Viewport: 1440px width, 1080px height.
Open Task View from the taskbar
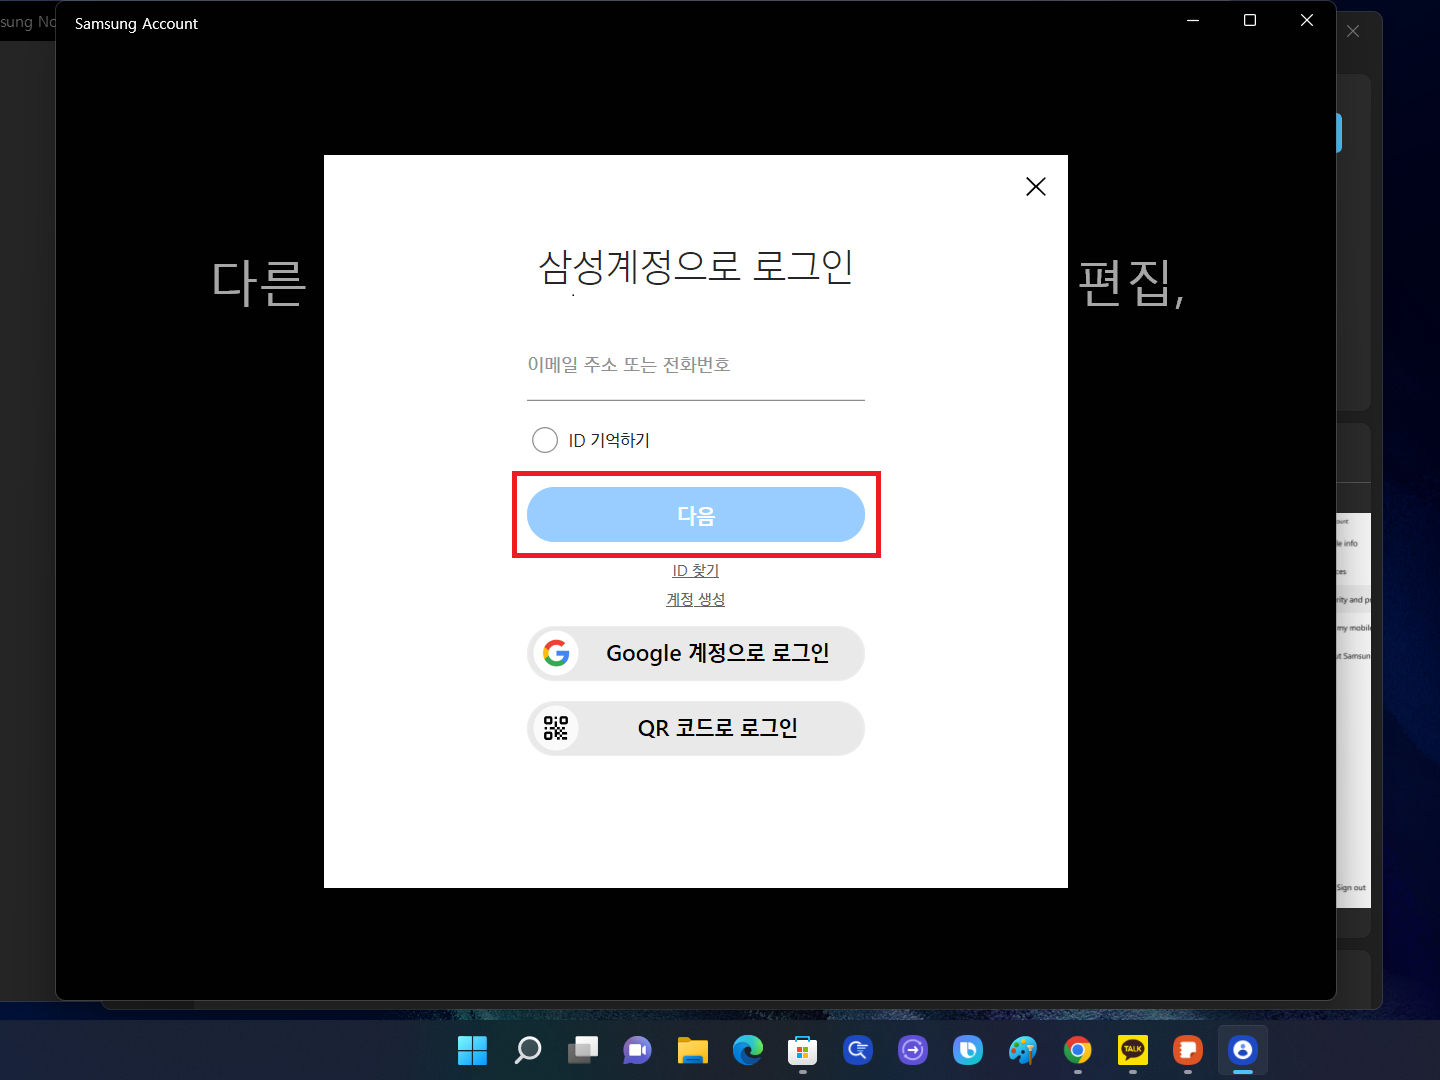(x=583, y=1051)
